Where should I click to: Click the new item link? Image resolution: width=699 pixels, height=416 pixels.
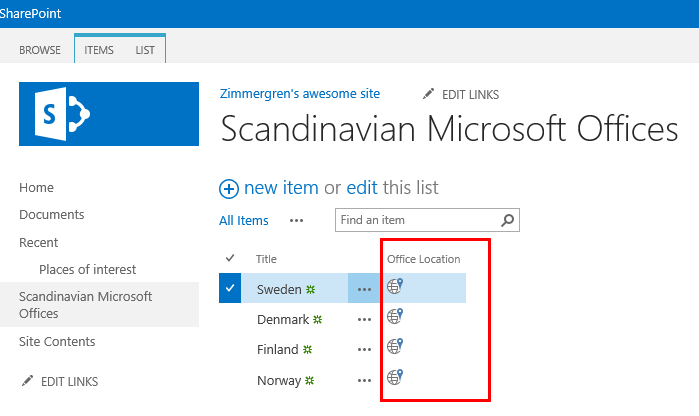[281, 188]
